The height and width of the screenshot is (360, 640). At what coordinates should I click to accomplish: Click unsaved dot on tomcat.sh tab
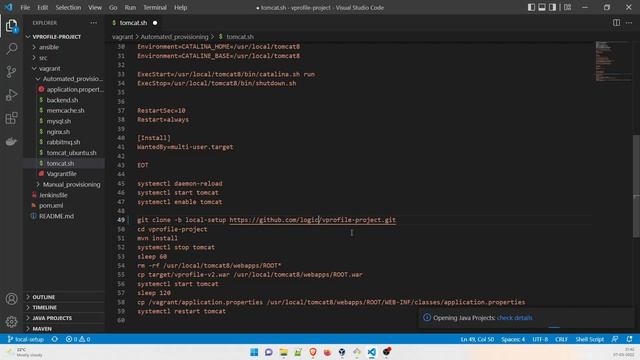click(x=155, y=23)
